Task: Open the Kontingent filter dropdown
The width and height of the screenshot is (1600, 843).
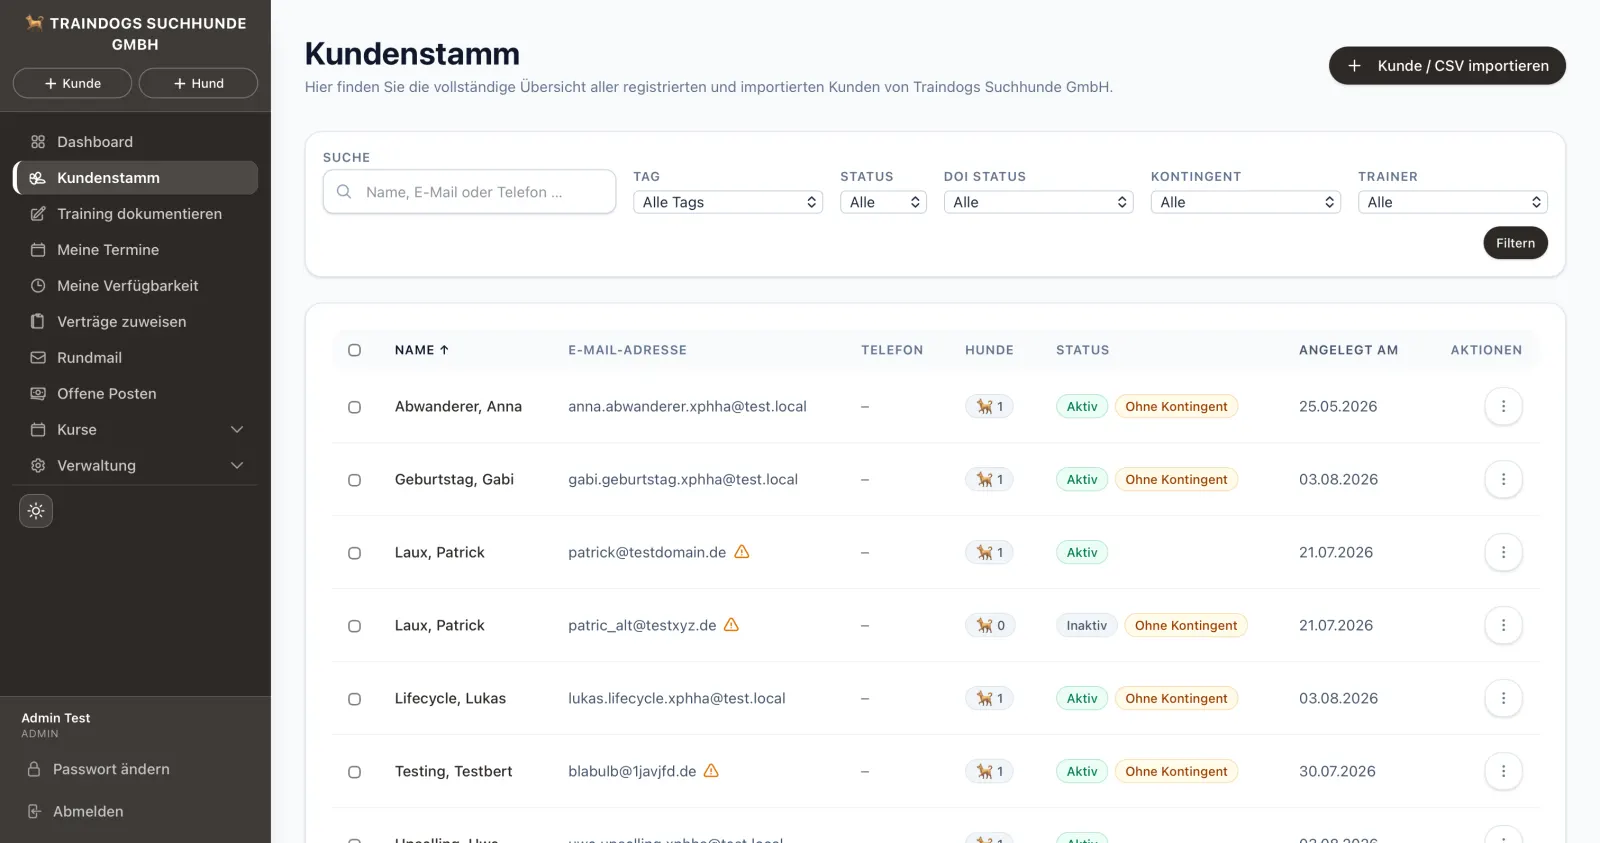Action: [x=1245, y=202]
